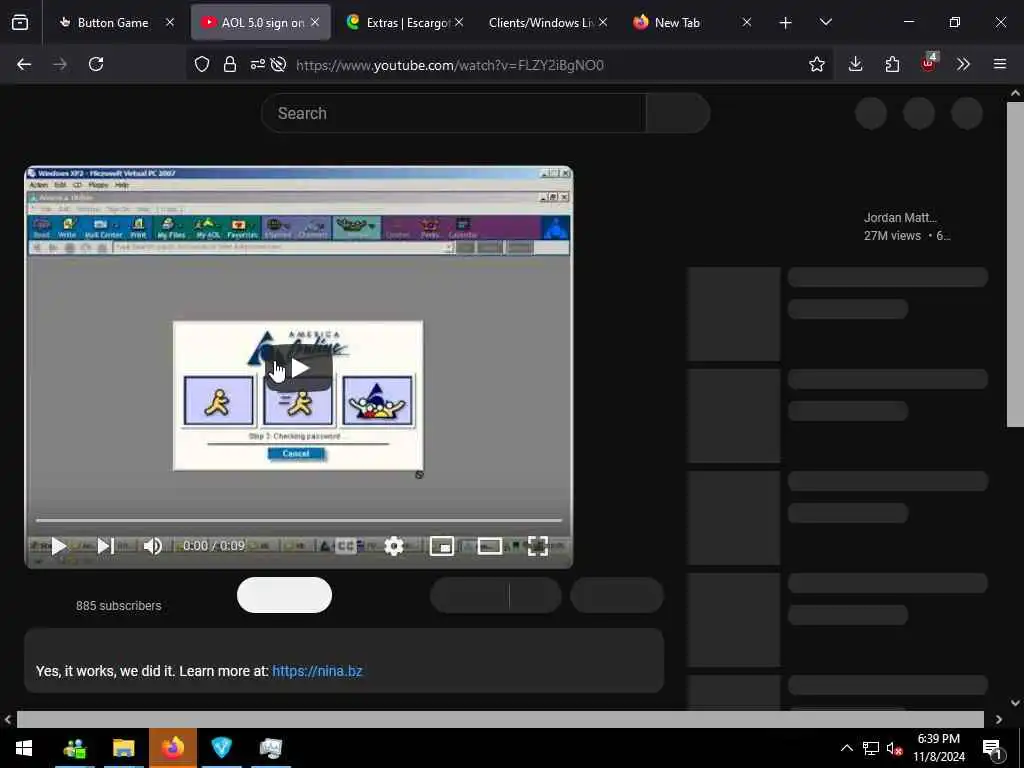Bookmark this page with the star icon
Viewport: 1024px width, 768px height.
click(x=816, y=64)
